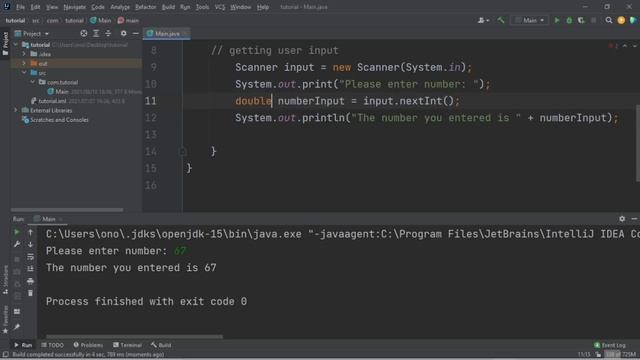Restore layout icon in Run panel

pos(17,311)
